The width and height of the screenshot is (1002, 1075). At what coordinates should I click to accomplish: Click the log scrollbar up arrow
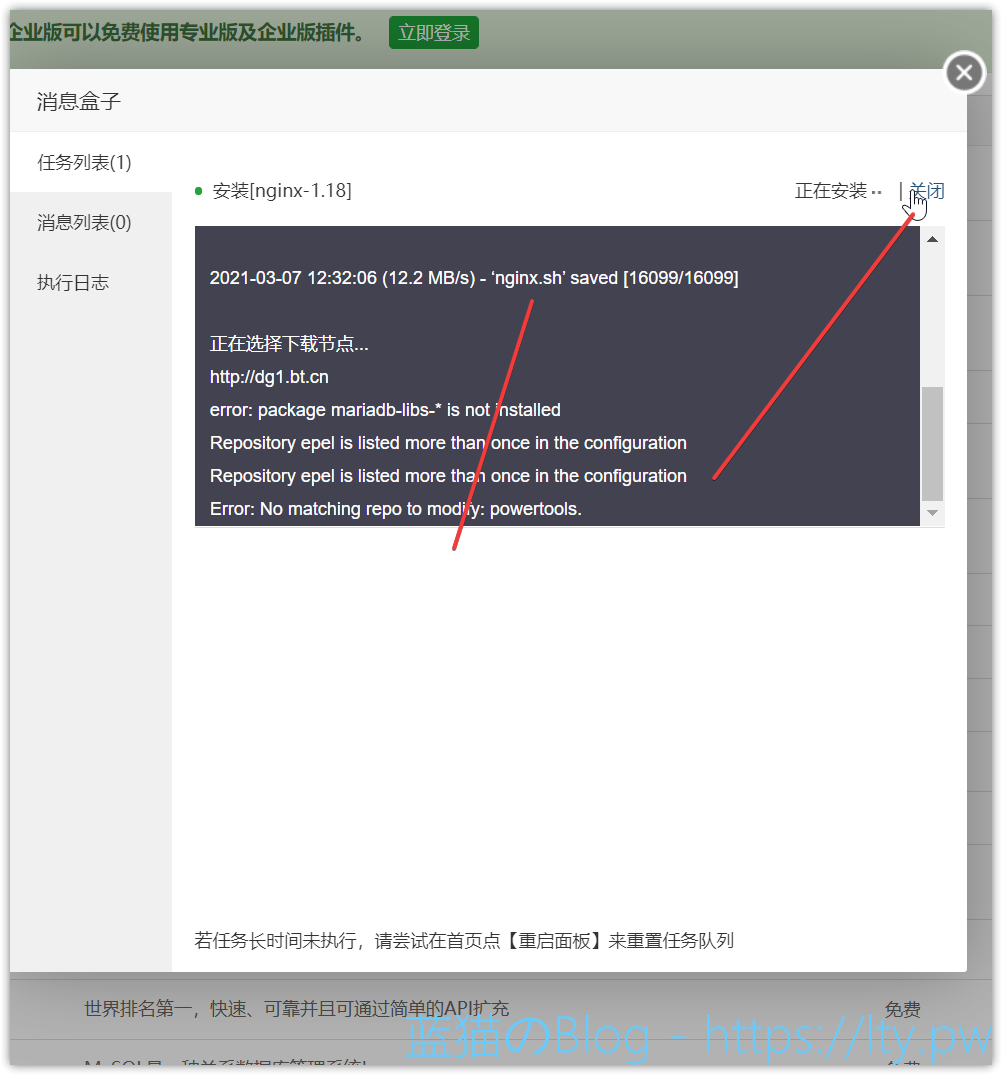coord(932,240)
